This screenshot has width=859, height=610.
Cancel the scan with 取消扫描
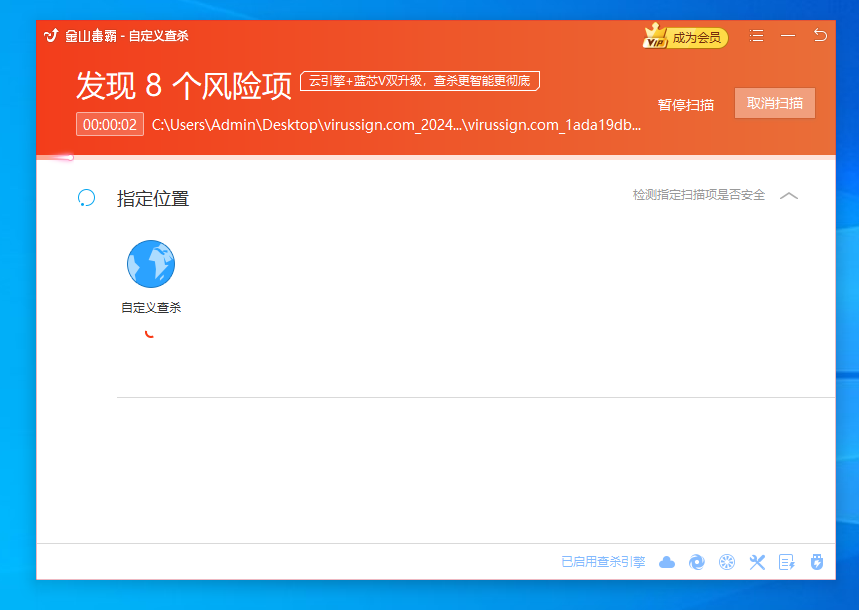pos(775,103)
